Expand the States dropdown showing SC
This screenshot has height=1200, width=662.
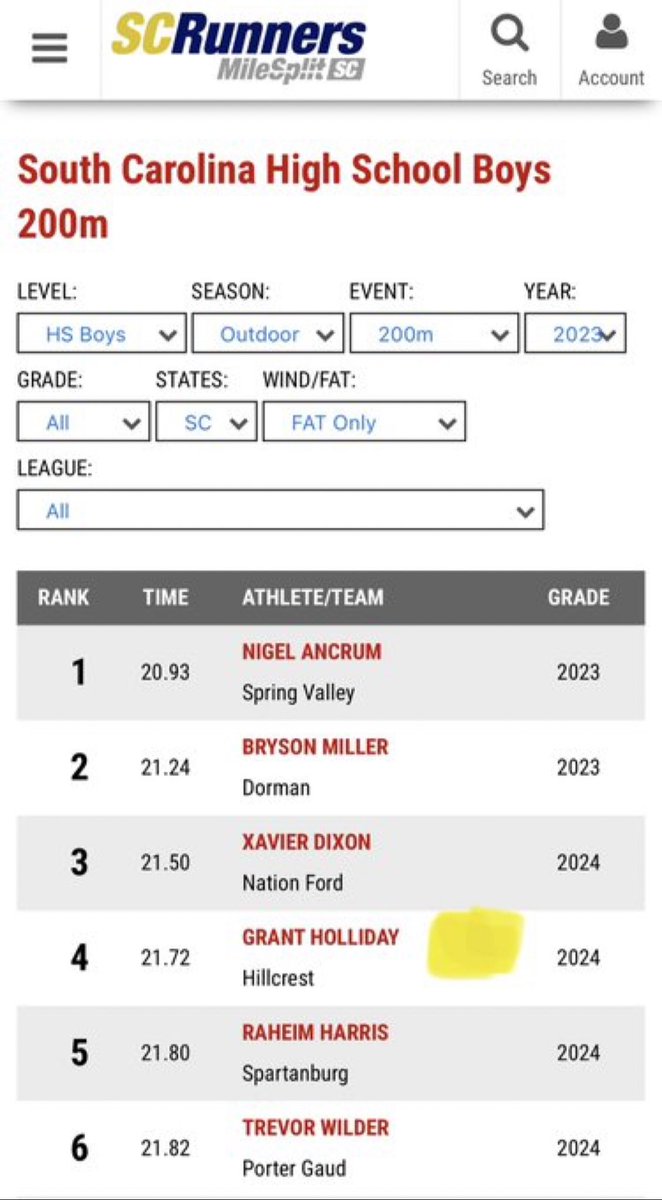pos(206,422)
